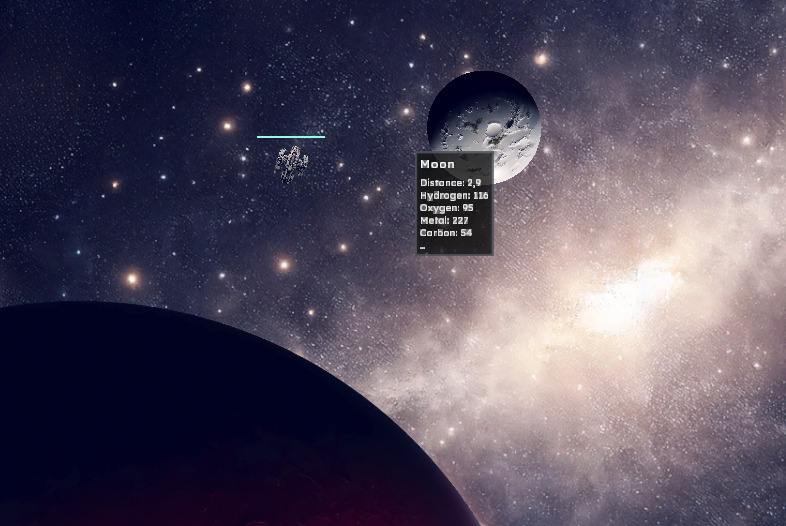The image size is (786, 526).
Task: Click the "Moon" tooltip title
Action: click(x=438, y=164)
